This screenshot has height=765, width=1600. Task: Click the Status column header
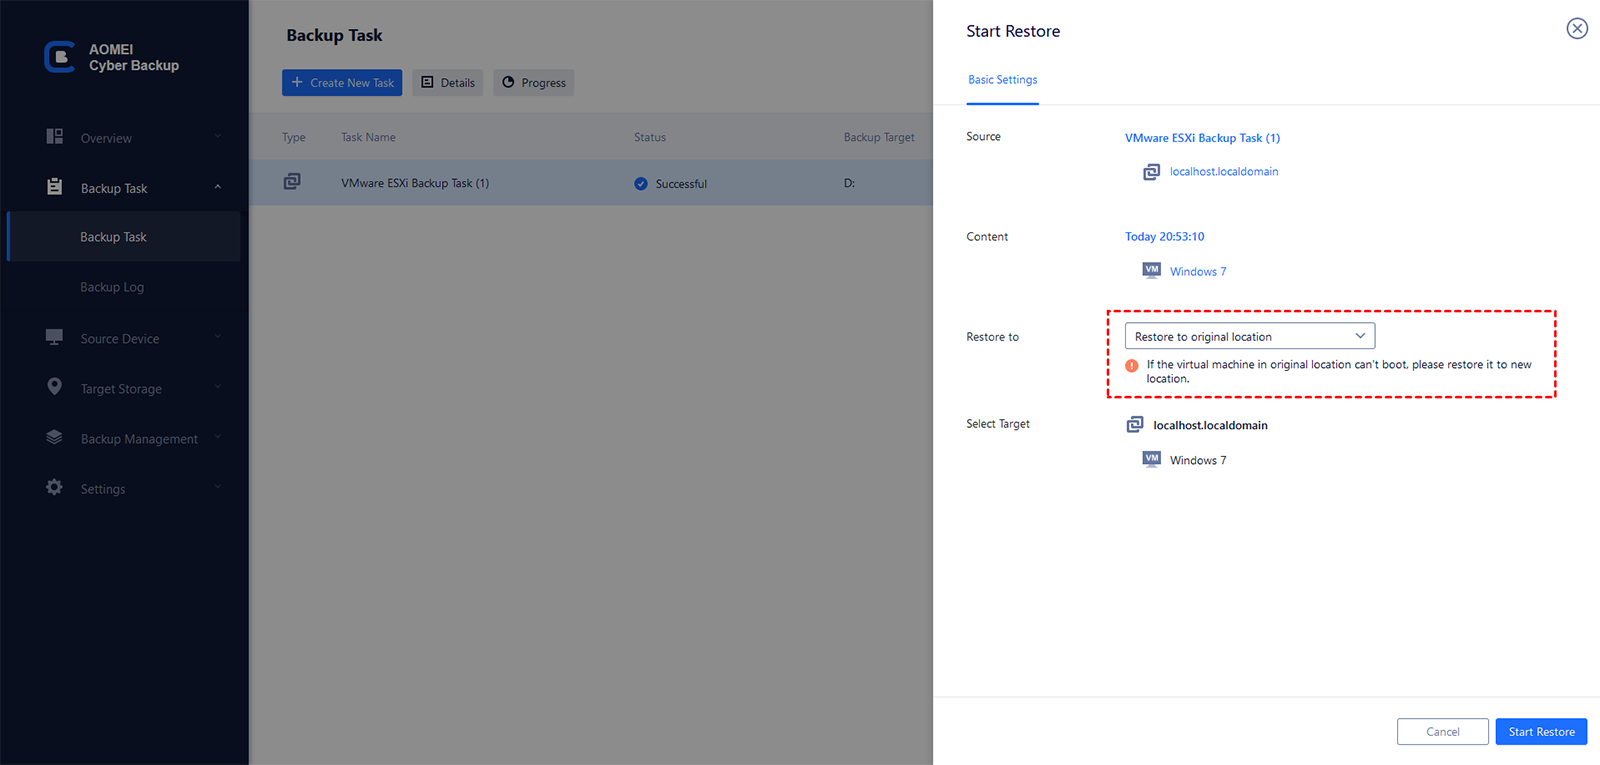point(650,138)
